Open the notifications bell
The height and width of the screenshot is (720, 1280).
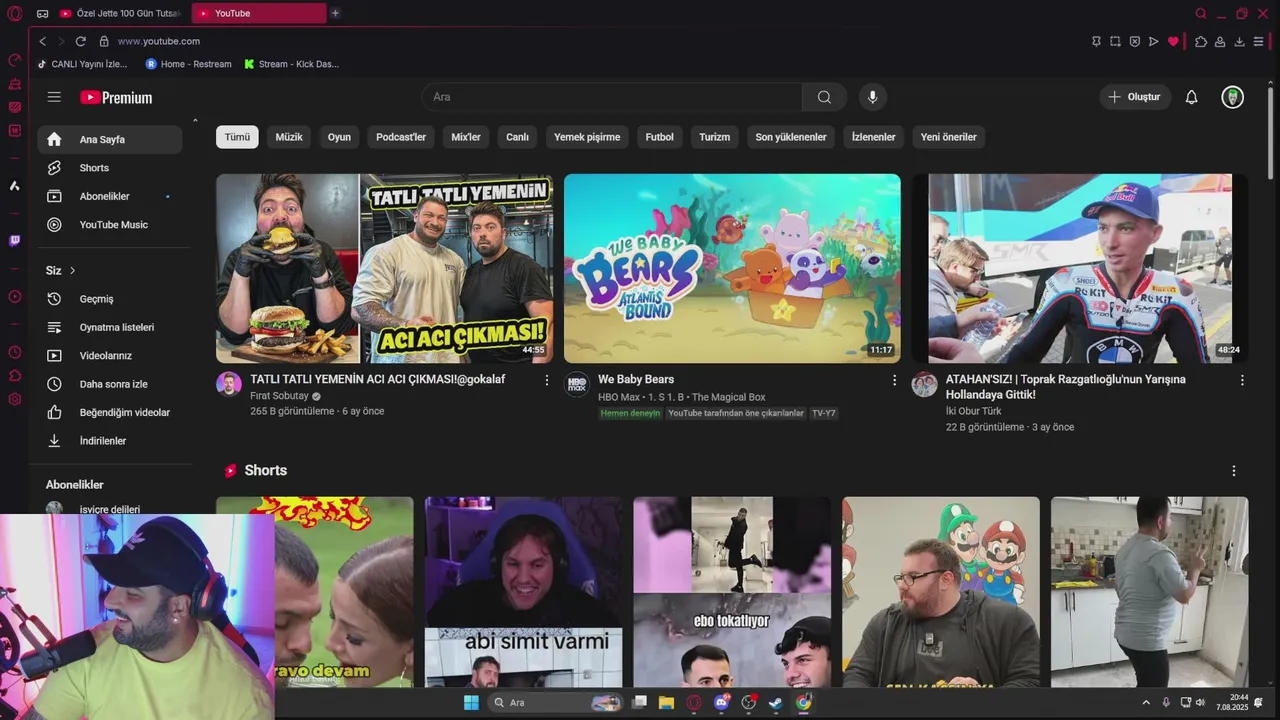tap(1191, 97)
